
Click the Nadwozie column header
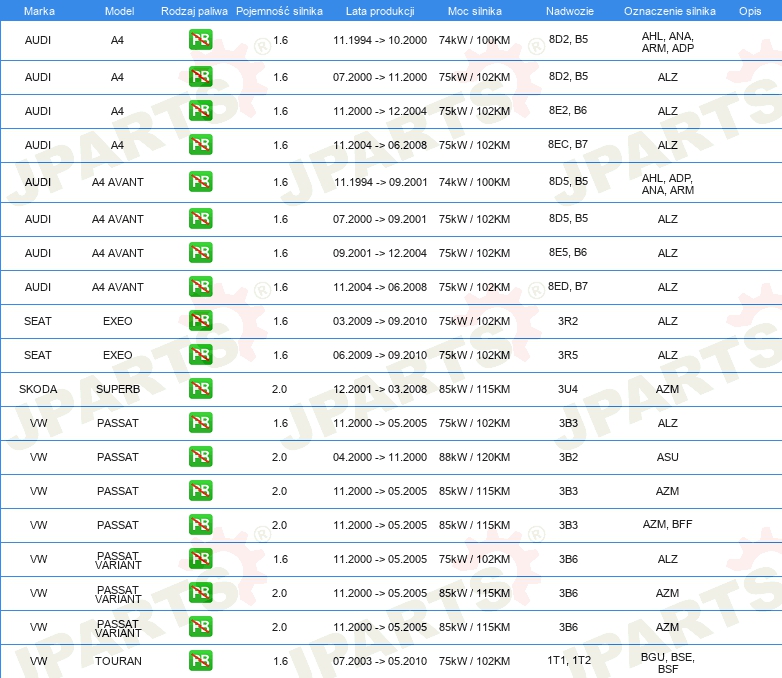(x=570, y=11)
